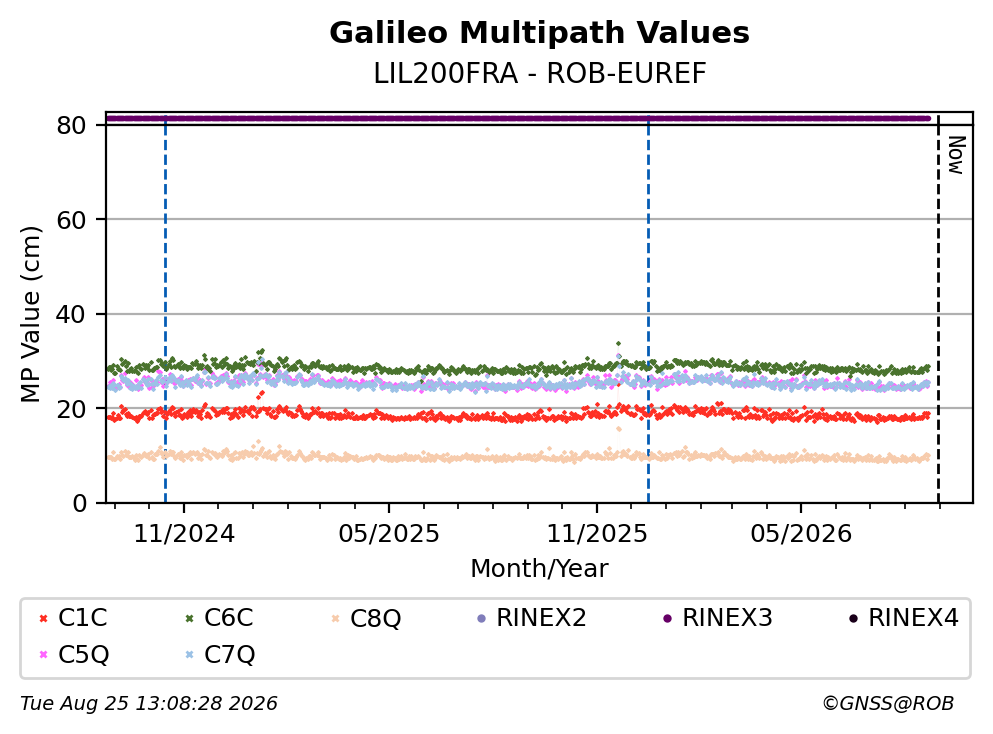This screenshot has width=993, height=734.
Task: Select the C8Q legend label
Action: [x=376, y=618]
